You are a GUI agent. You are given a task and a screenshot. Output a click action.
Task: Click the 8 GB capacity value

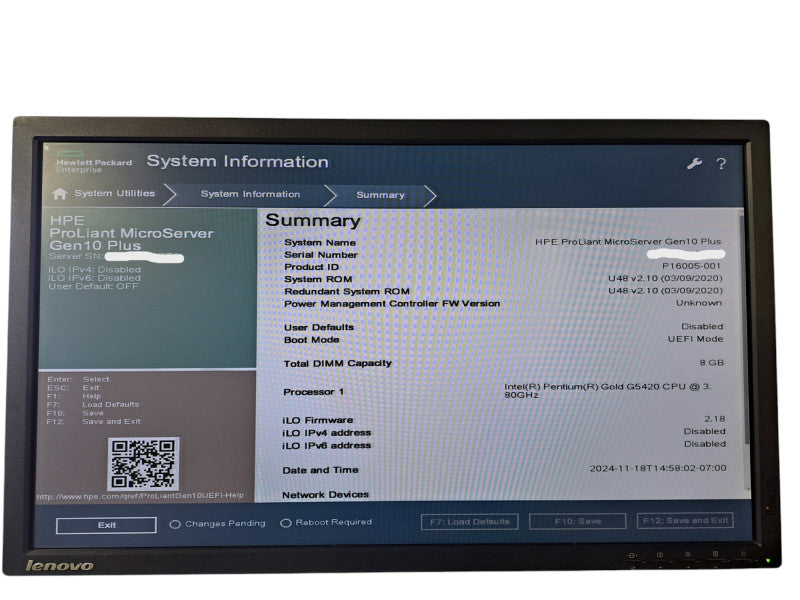point(712,363)
